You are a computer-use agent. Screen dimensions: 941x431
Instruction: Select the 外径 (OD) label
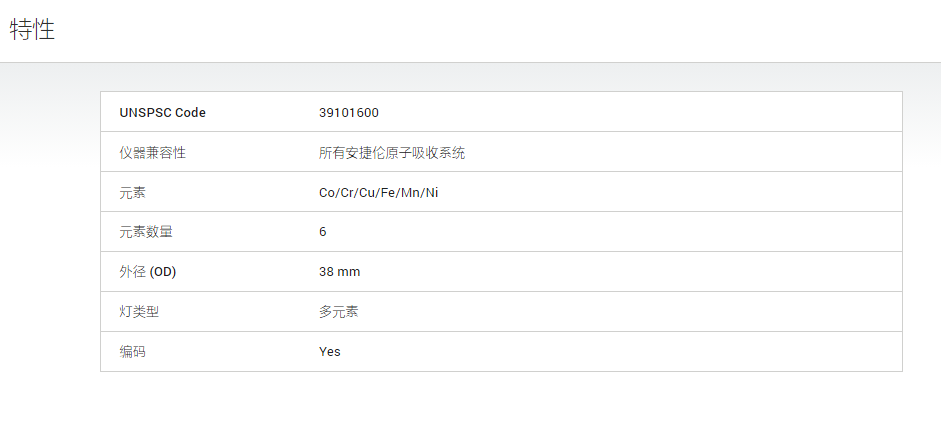click(148, 272)
